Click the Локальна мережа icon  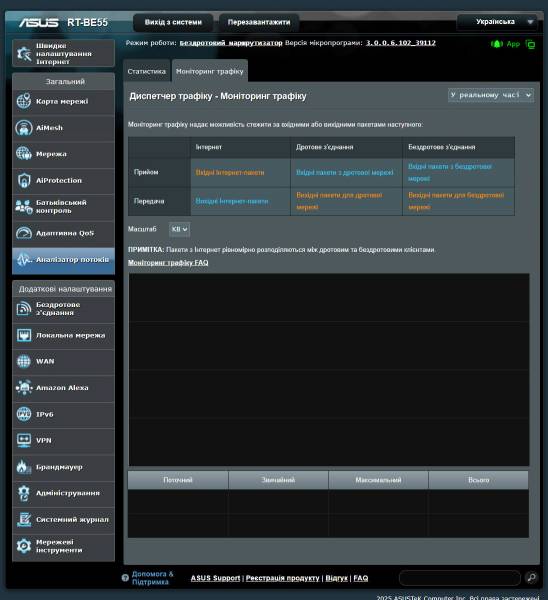[x=24, y=335]
